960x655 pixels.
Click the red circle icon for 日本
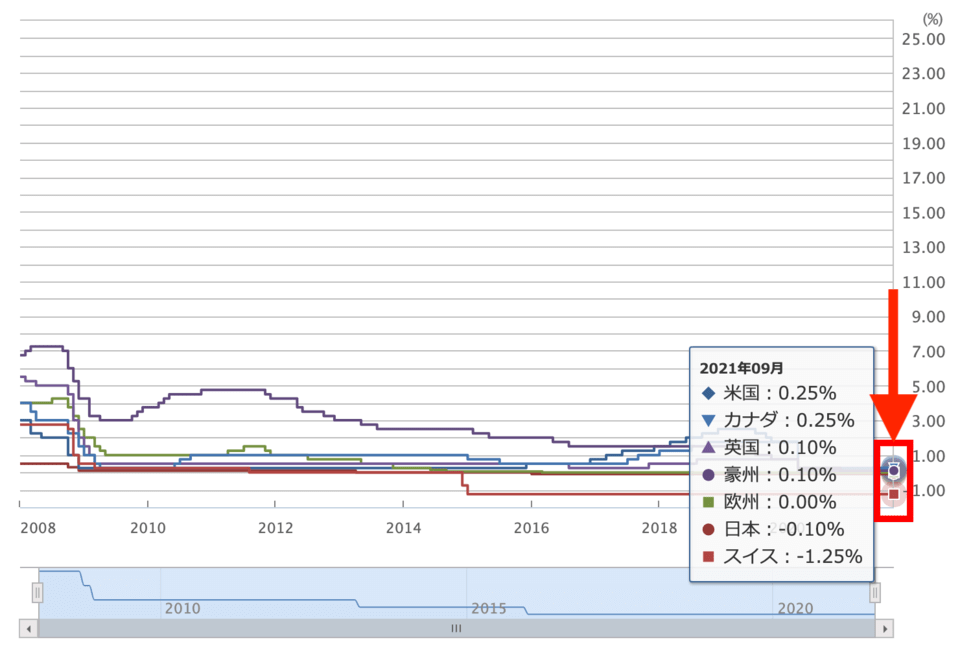point(708,529)
